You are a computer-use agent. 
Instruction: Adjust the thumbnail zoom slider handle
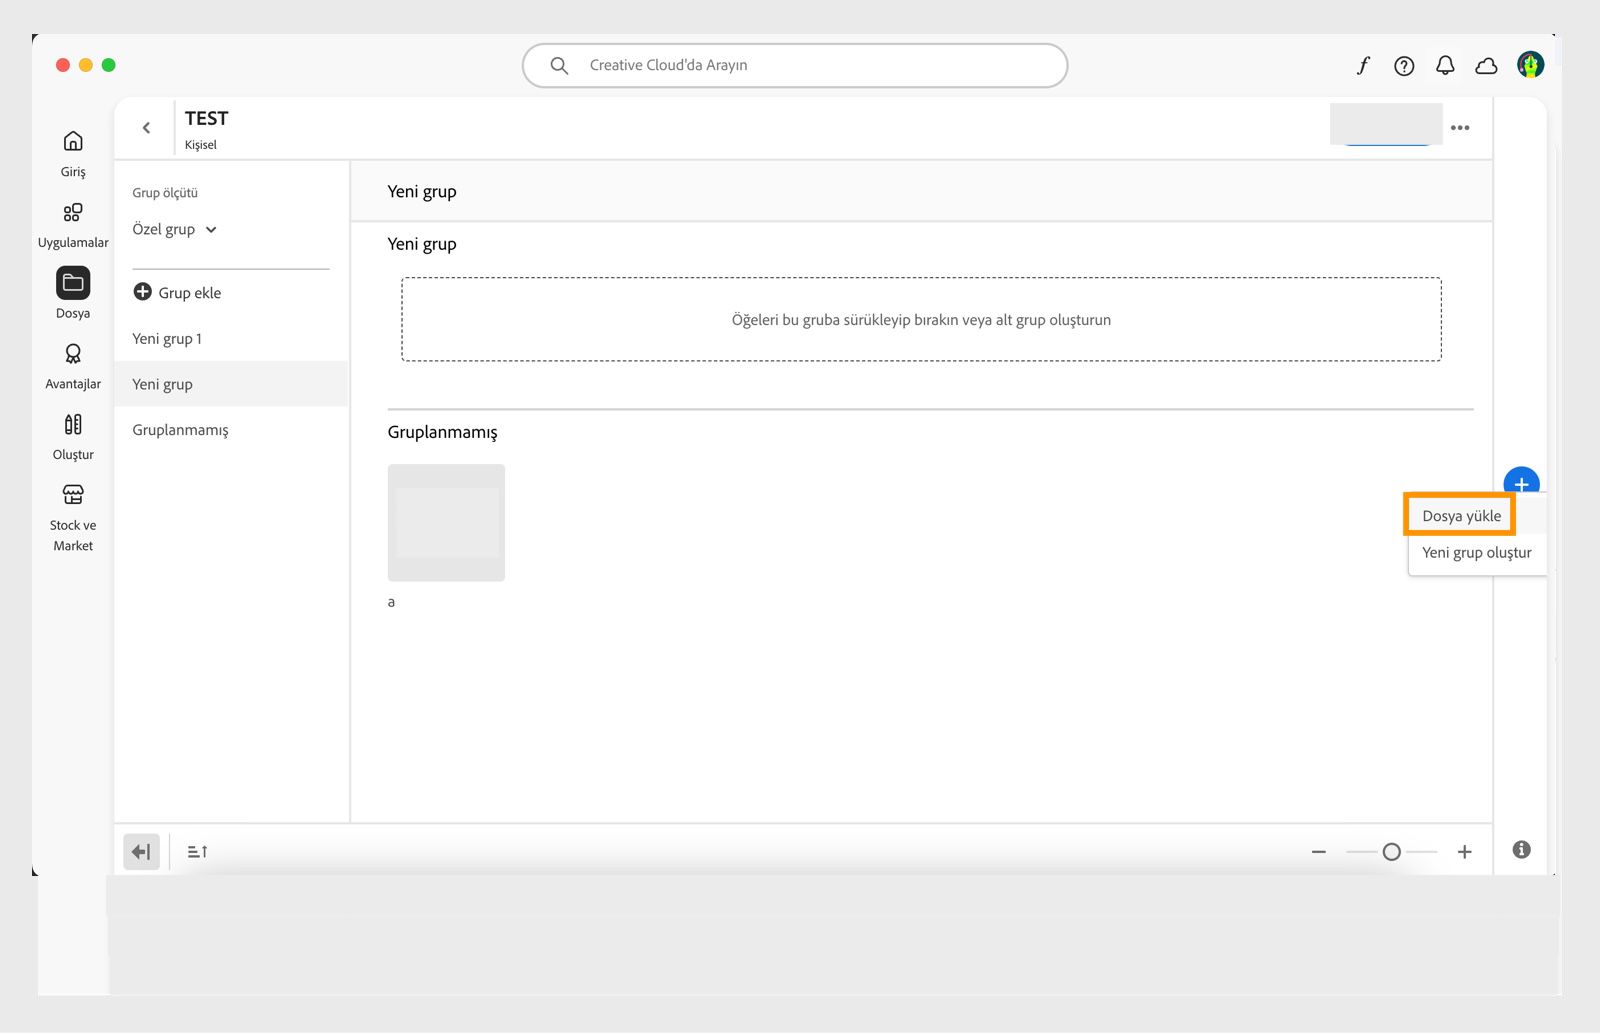(1391, 852)
